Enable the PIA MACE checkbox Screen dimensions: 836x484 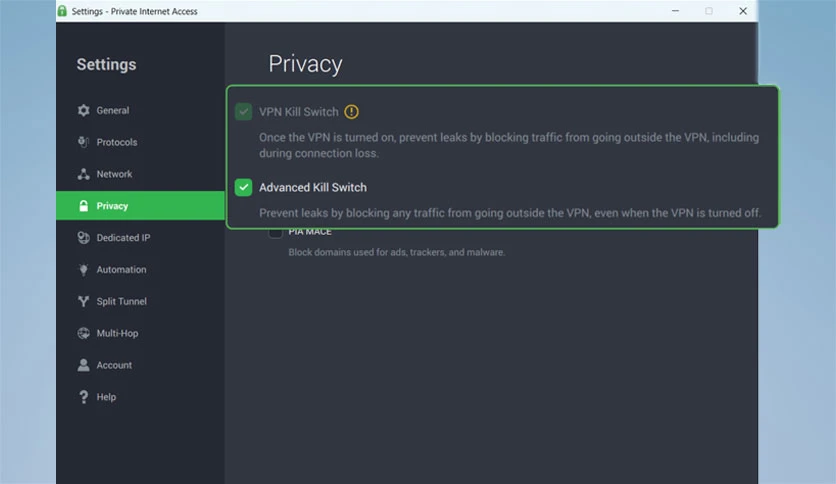tap(275, 232)
